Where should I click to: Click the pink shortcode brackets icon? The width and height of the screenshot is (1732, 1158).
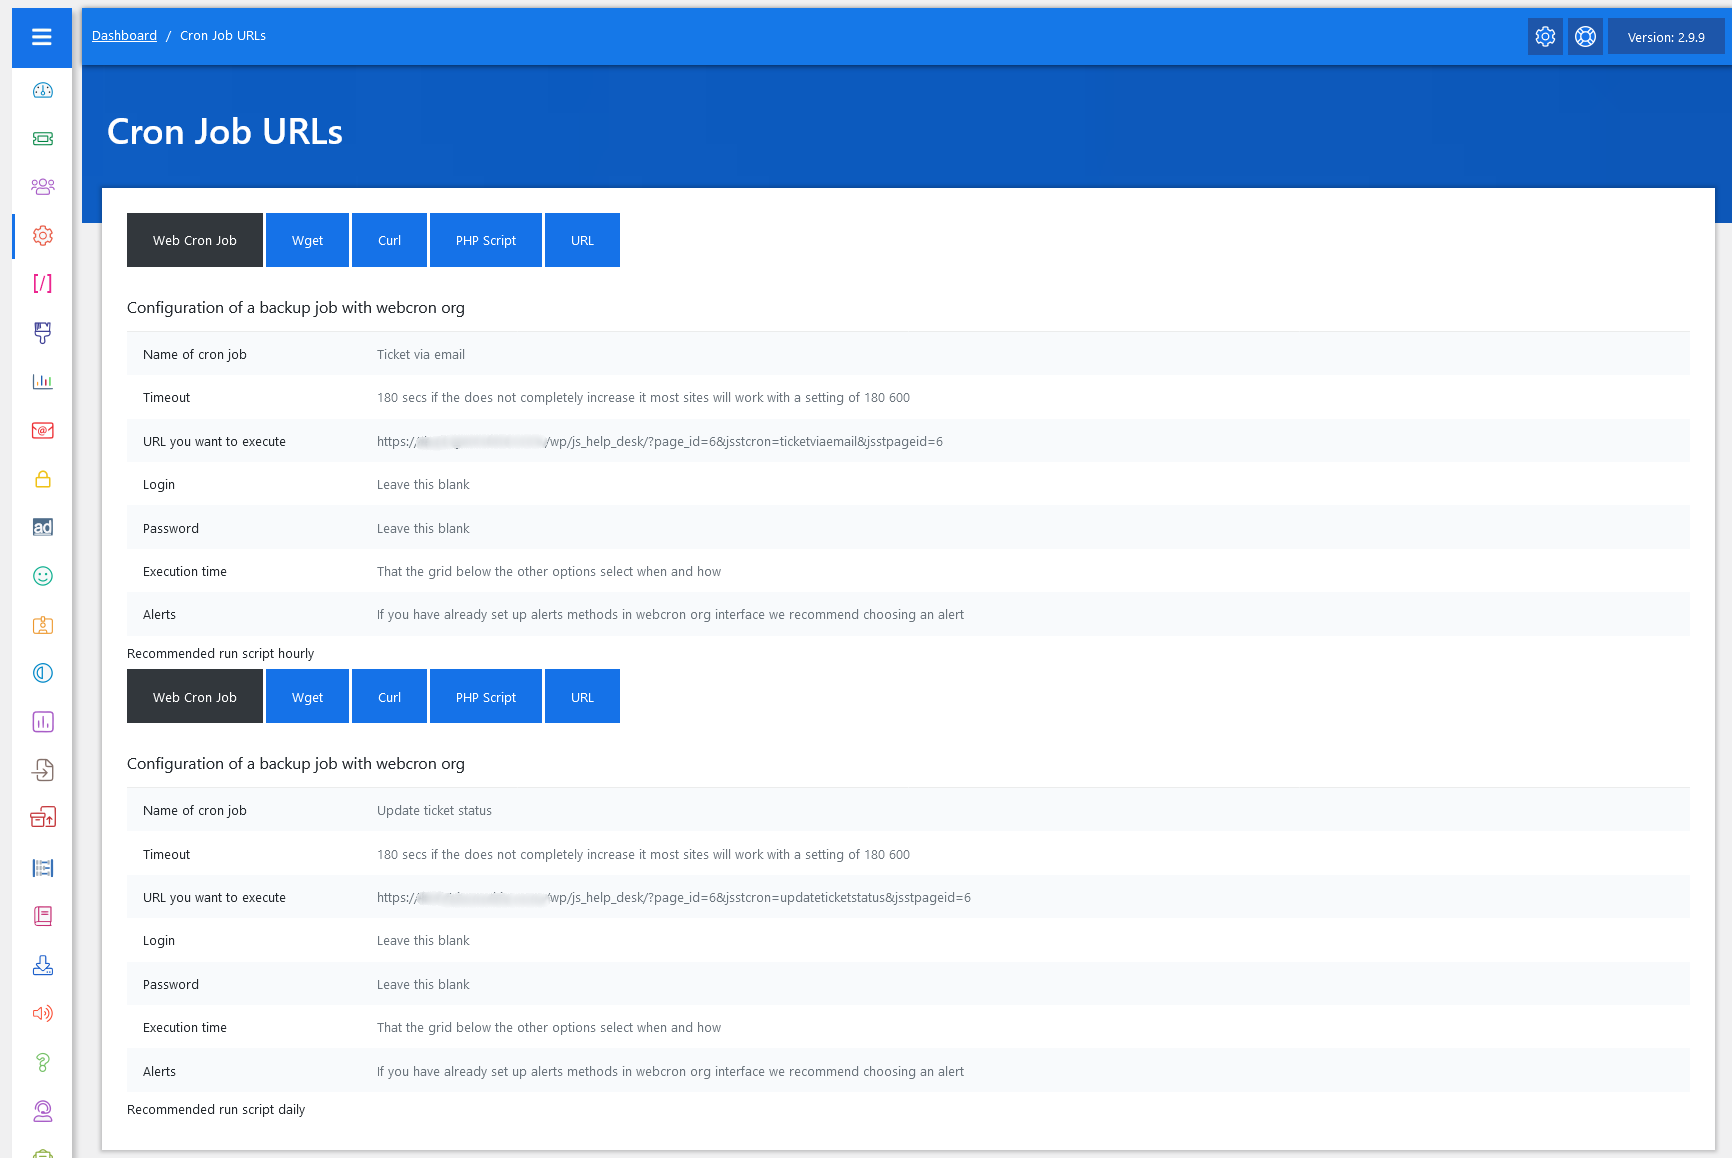[42, 284]
